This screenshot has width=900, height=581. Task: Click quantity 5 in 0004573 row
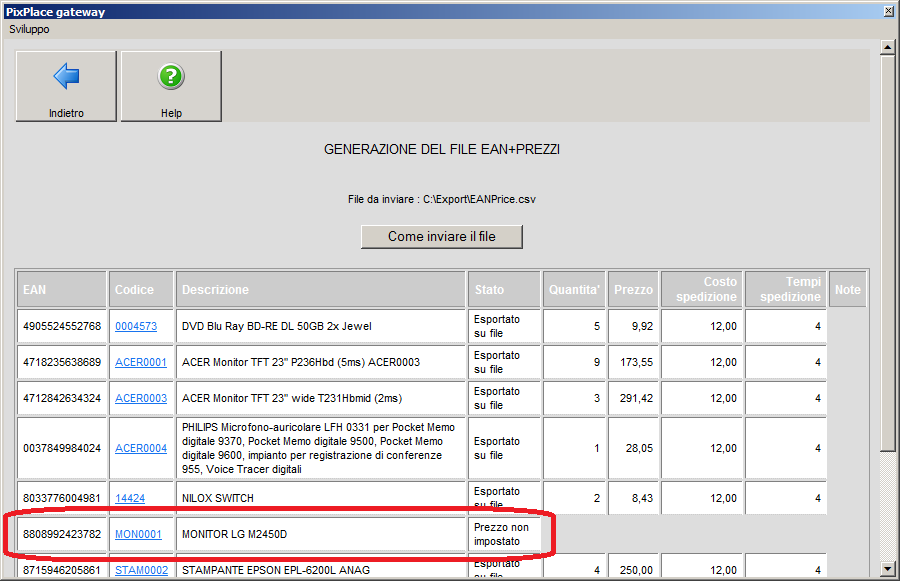pyautogui.click(x=596, y=326)
